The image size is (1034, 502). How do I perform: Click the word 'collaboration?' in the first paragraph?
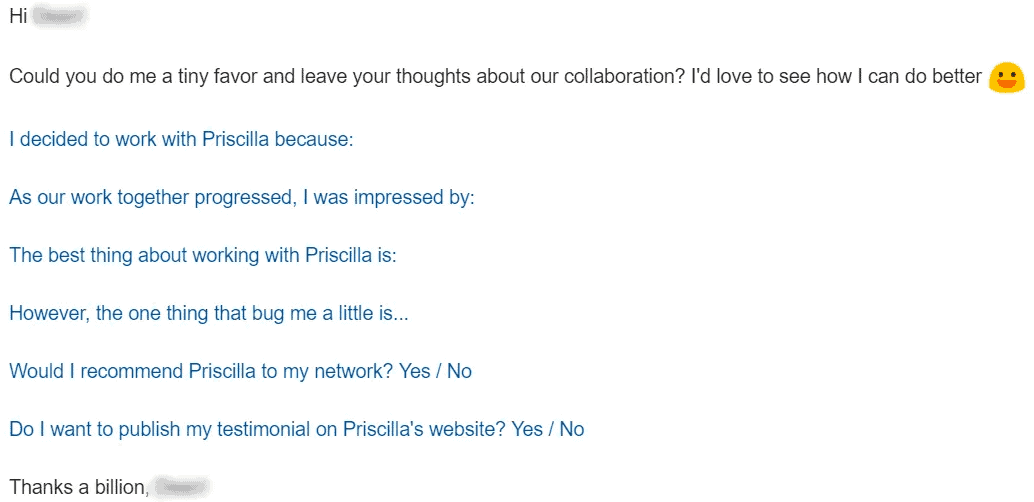(616, 77)
